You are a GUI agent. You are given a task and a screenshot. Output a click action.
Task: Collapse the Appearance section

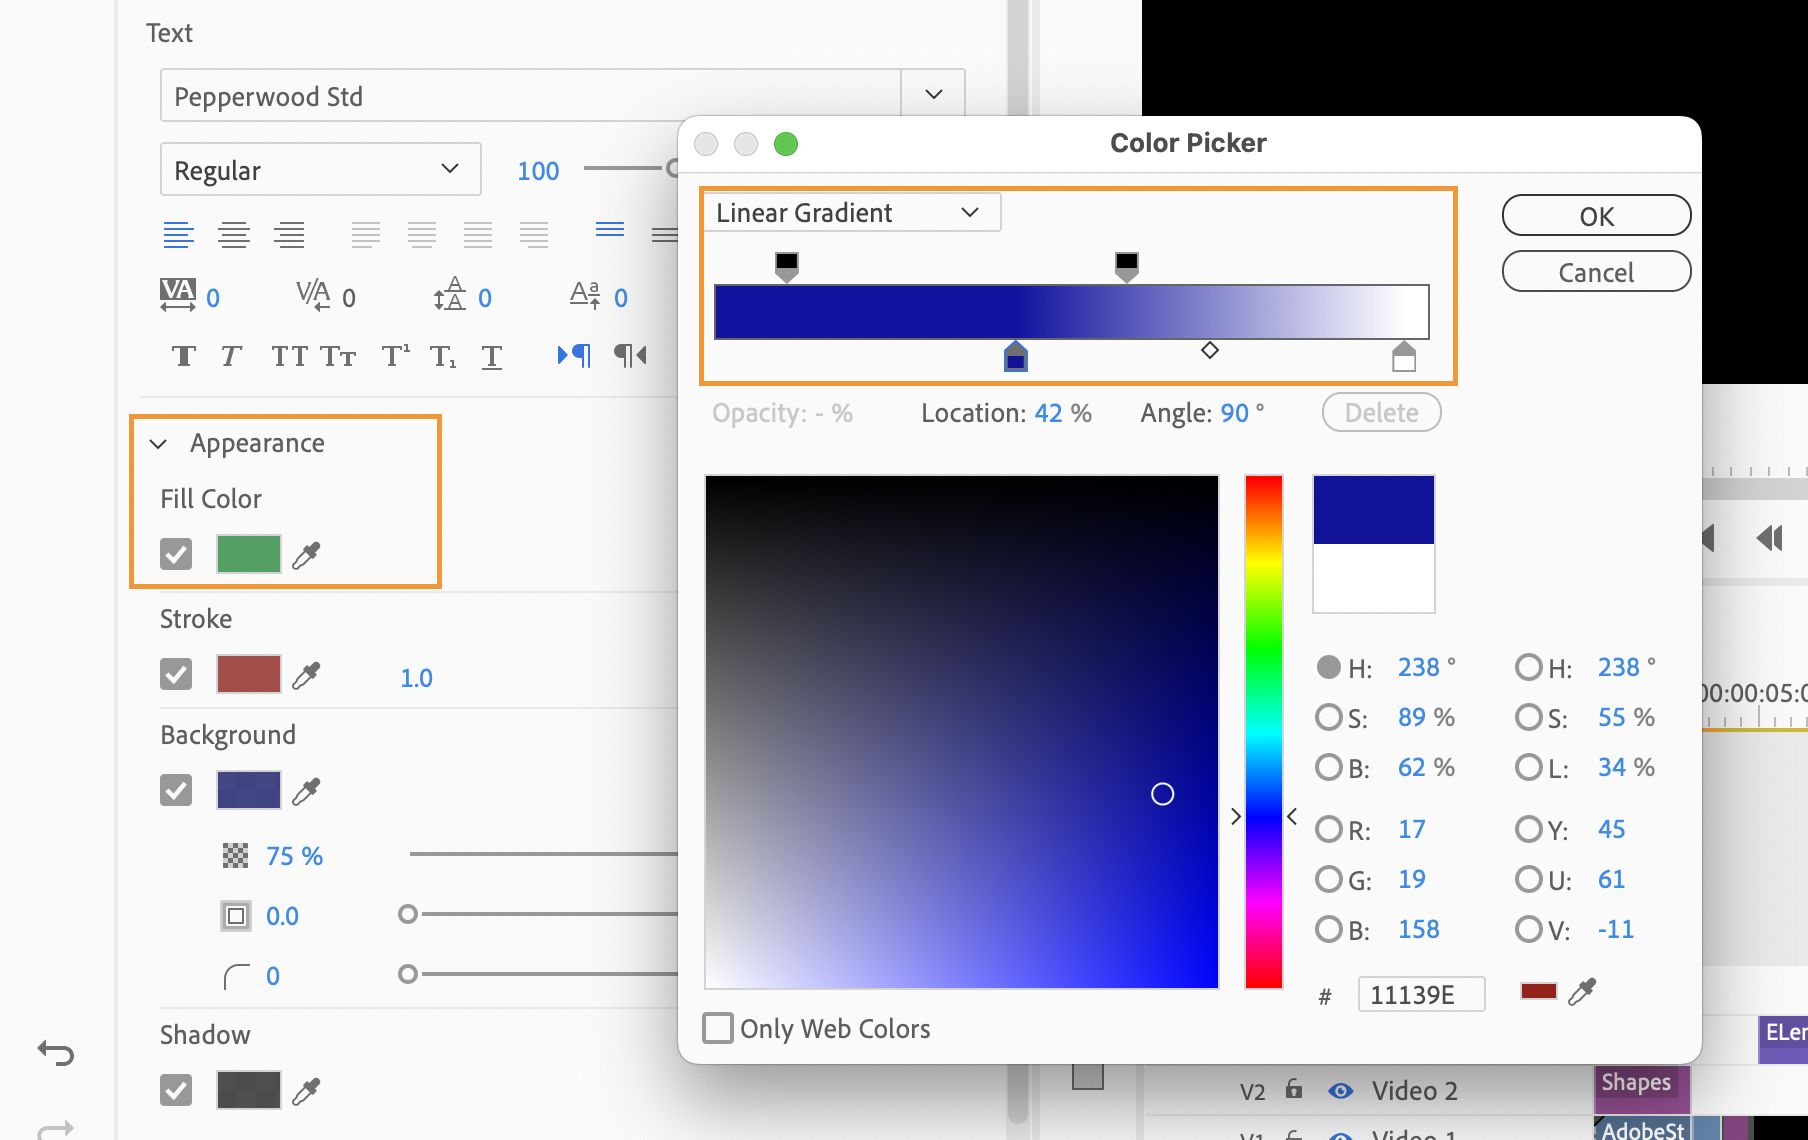coord(157,443)
